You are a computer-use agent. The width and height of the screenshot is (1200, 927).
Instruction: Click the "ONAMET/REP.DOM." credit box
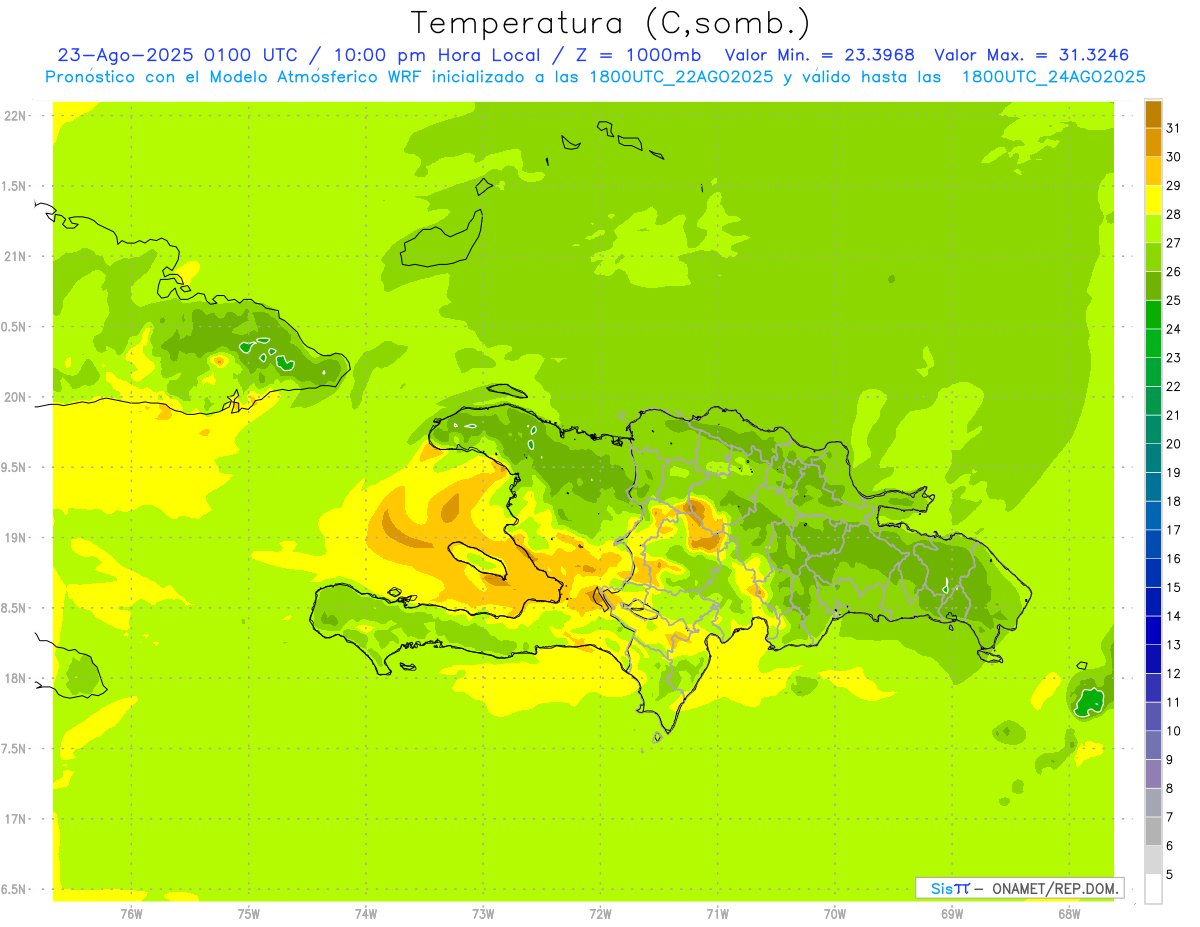1019,888
